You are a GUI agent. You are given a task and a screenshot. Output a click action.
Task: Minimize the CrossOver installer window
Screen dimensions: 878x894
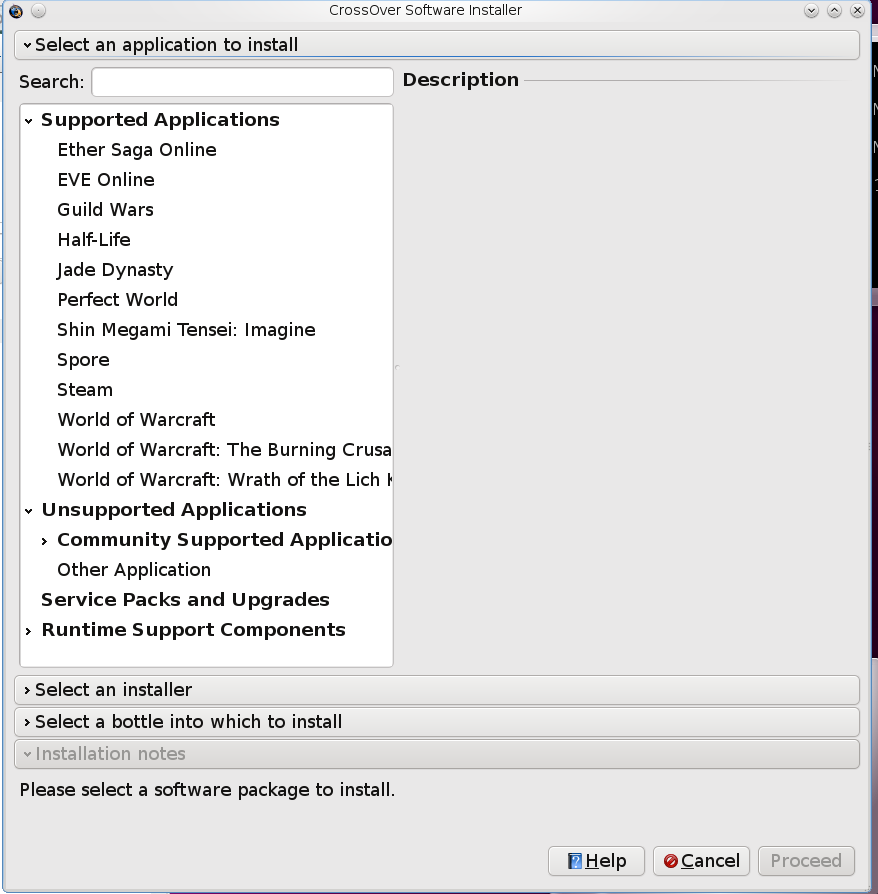[811, 10]
